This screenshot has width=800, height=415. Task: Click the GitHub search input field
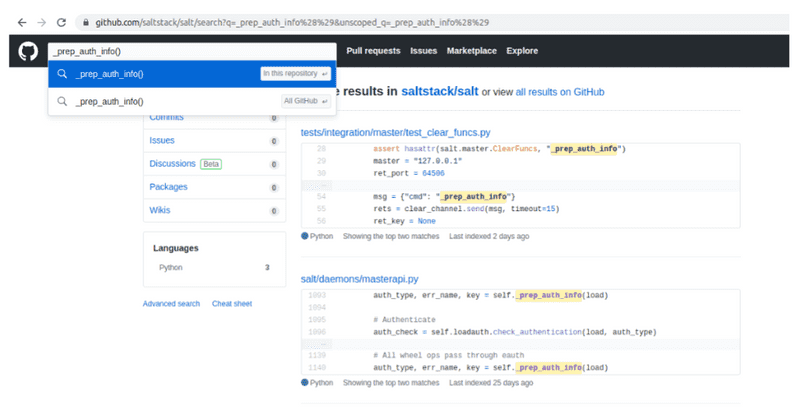[190, 50]
